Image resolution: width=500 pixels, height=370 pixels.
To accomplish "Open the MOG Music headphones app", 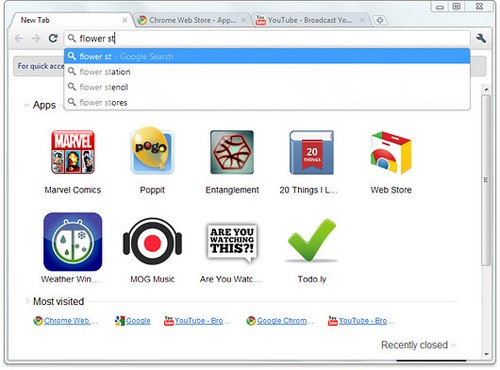I will (x=152, y=242).
